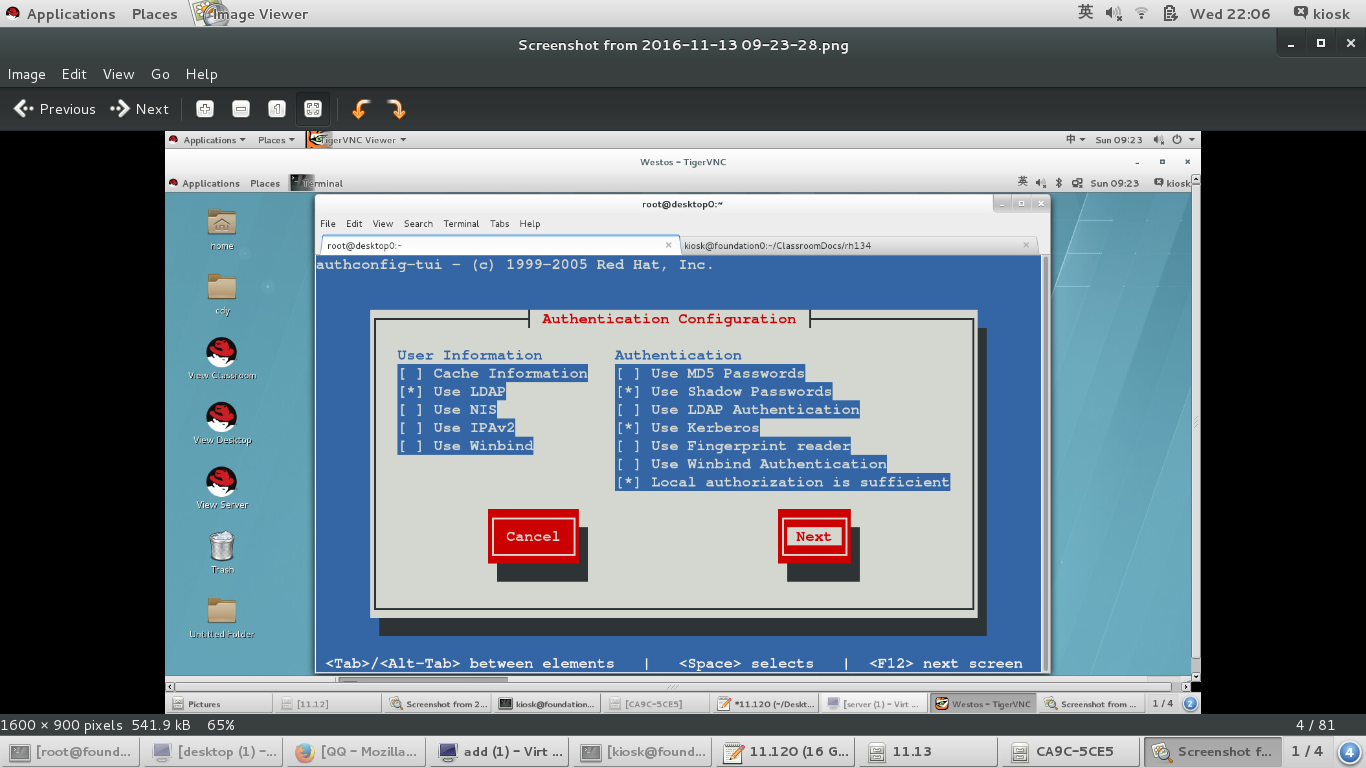The image size is (1366, 768).
Task: Toggle the Use Shadow Passwords checkbox
Action: (x=628, y=391)
